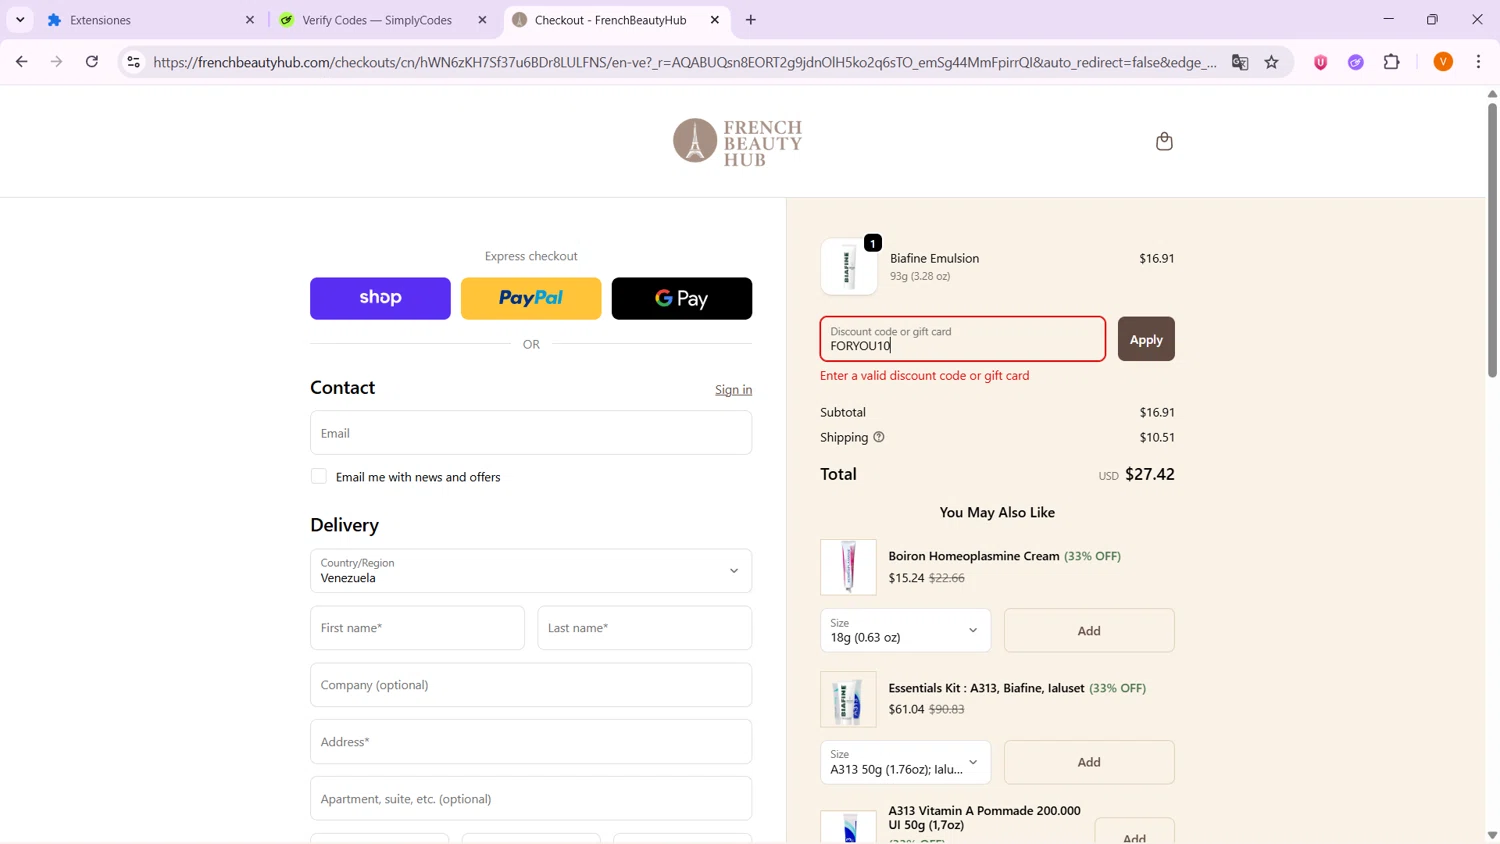Click the scrollbar down arrow

point(1491,835)
